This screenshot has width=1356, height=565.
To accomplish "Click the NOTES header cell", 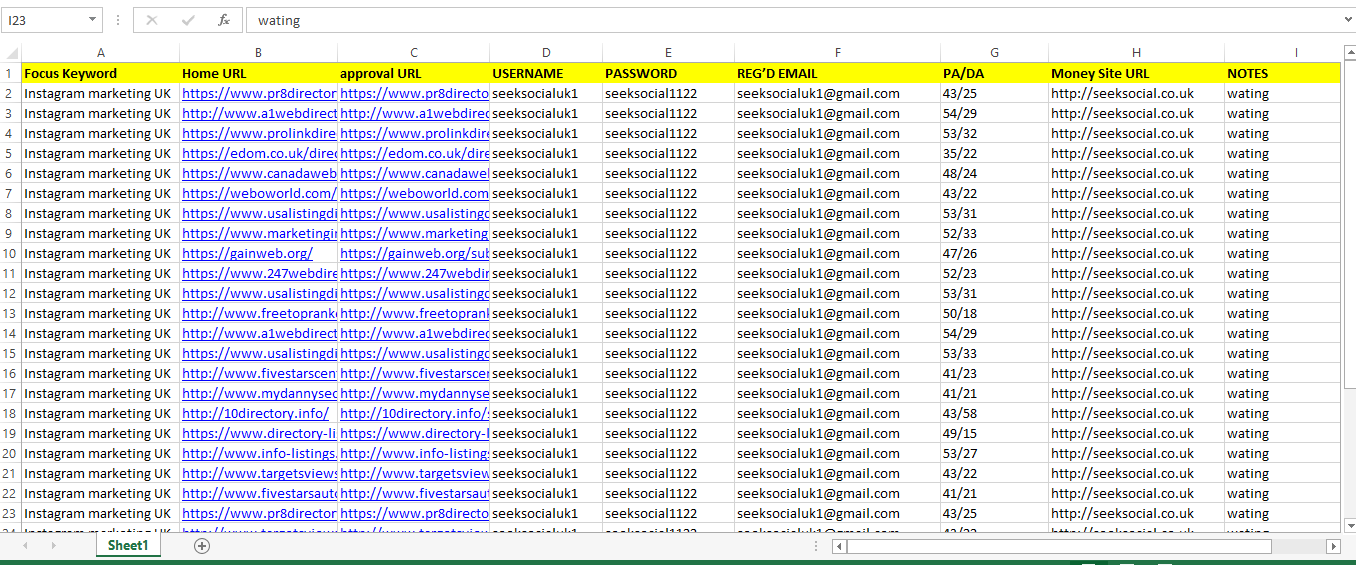I will (1282, 73).
